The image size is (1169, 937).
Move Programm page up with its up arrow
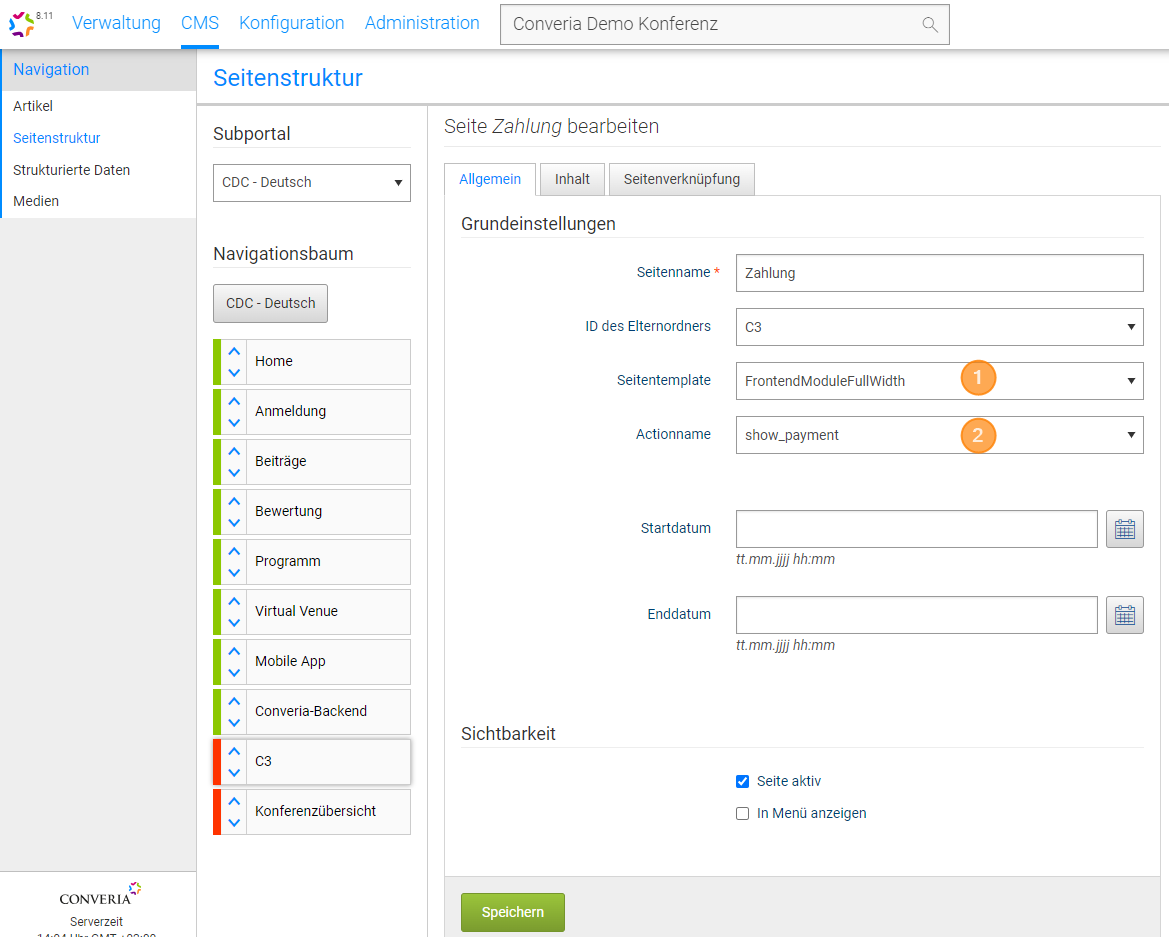coord(234,551)
